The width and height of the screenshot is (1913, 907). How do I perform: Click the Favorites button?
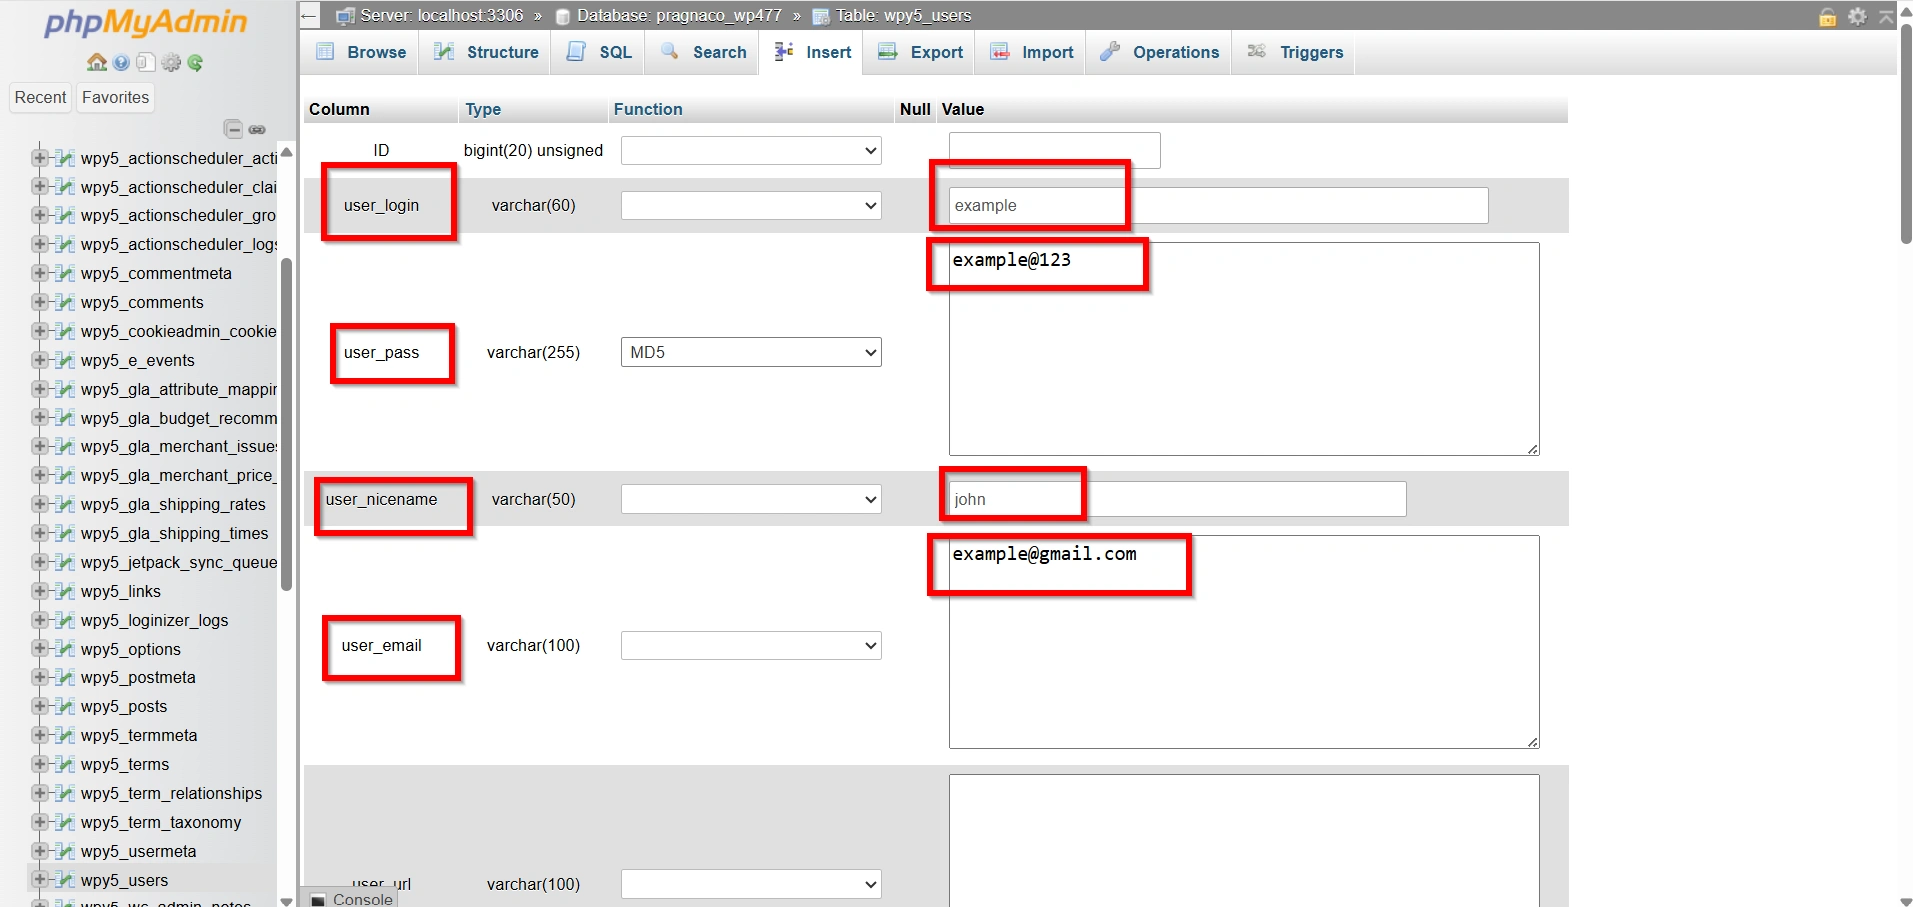point(116,97)
